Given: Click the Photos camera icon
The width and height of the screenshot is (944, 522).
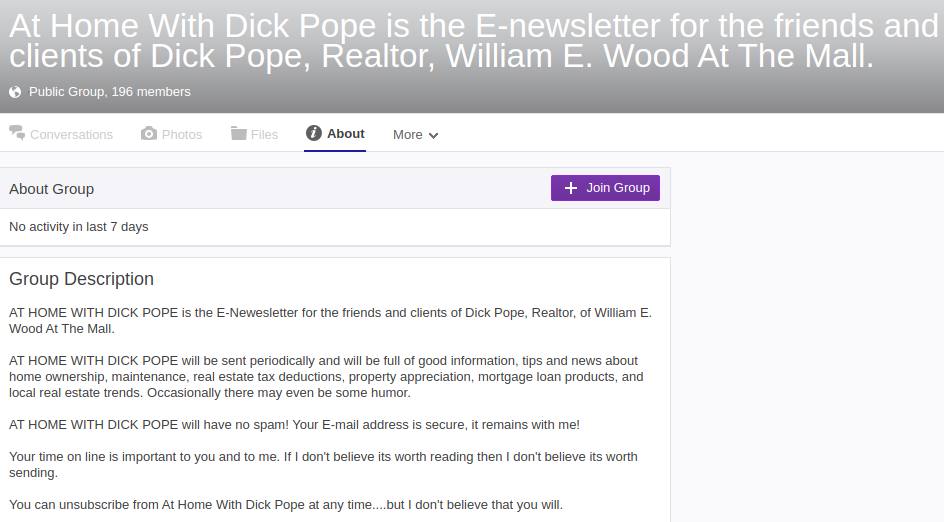Looking at the screenshot, I should click(149, 133).
